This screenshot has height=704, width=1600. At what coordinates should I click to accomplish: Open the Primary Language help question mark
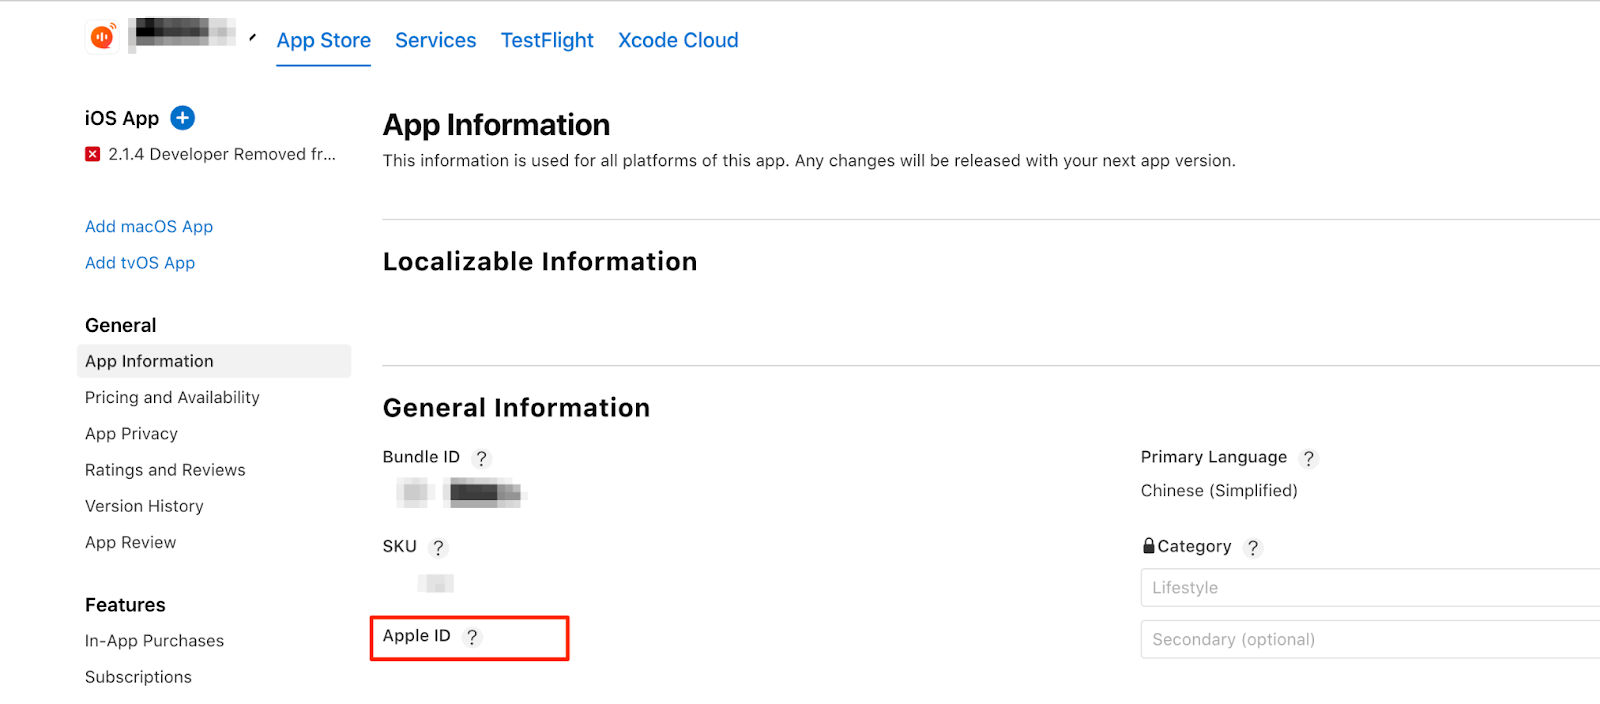[x=1308, y=458]
